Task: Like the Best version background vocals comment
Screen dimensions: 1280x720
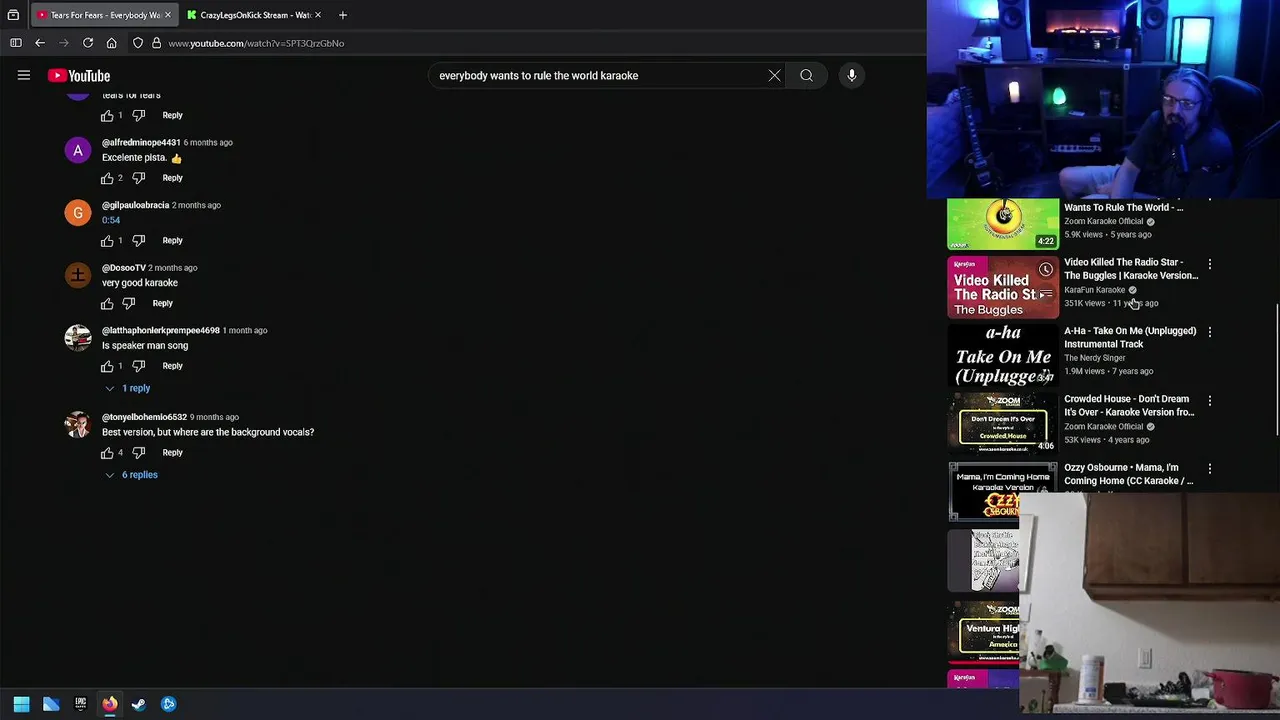Action: pyautogui.click(x=107, y=453)
